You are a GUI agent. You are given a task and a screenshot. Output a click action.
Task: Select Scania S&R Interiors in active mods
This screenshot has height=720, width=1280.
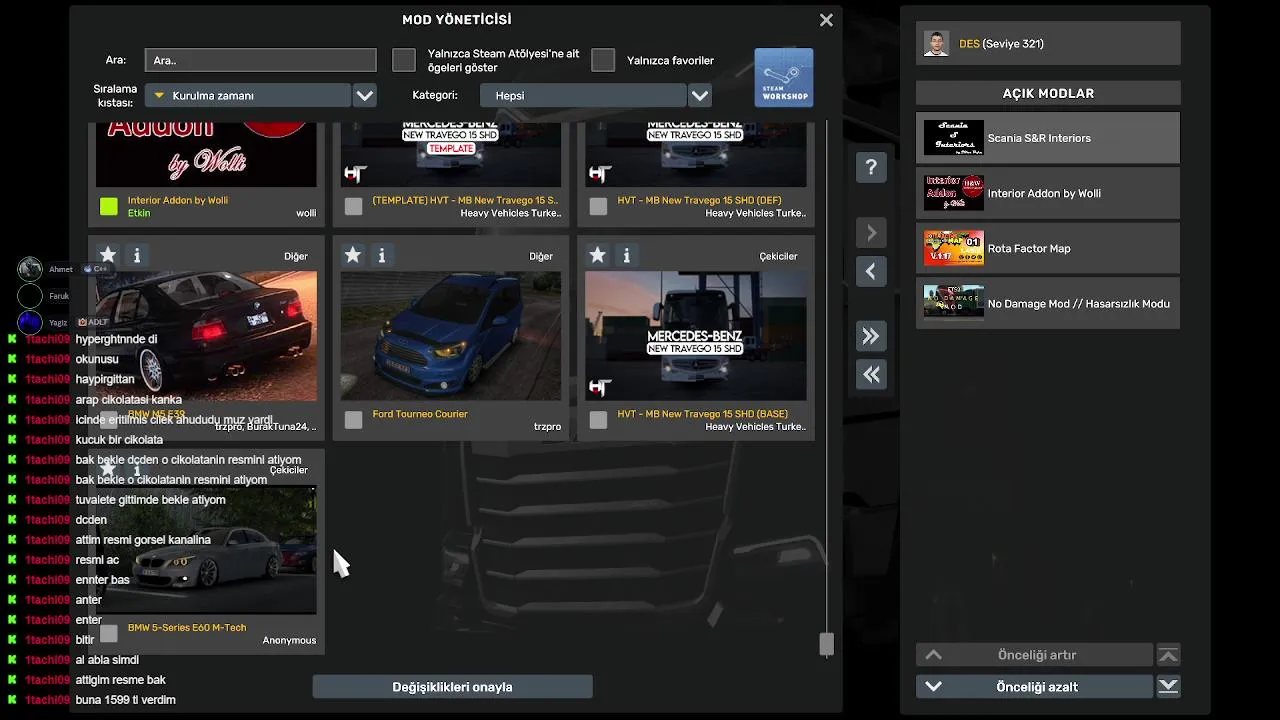pos(1048,138)
